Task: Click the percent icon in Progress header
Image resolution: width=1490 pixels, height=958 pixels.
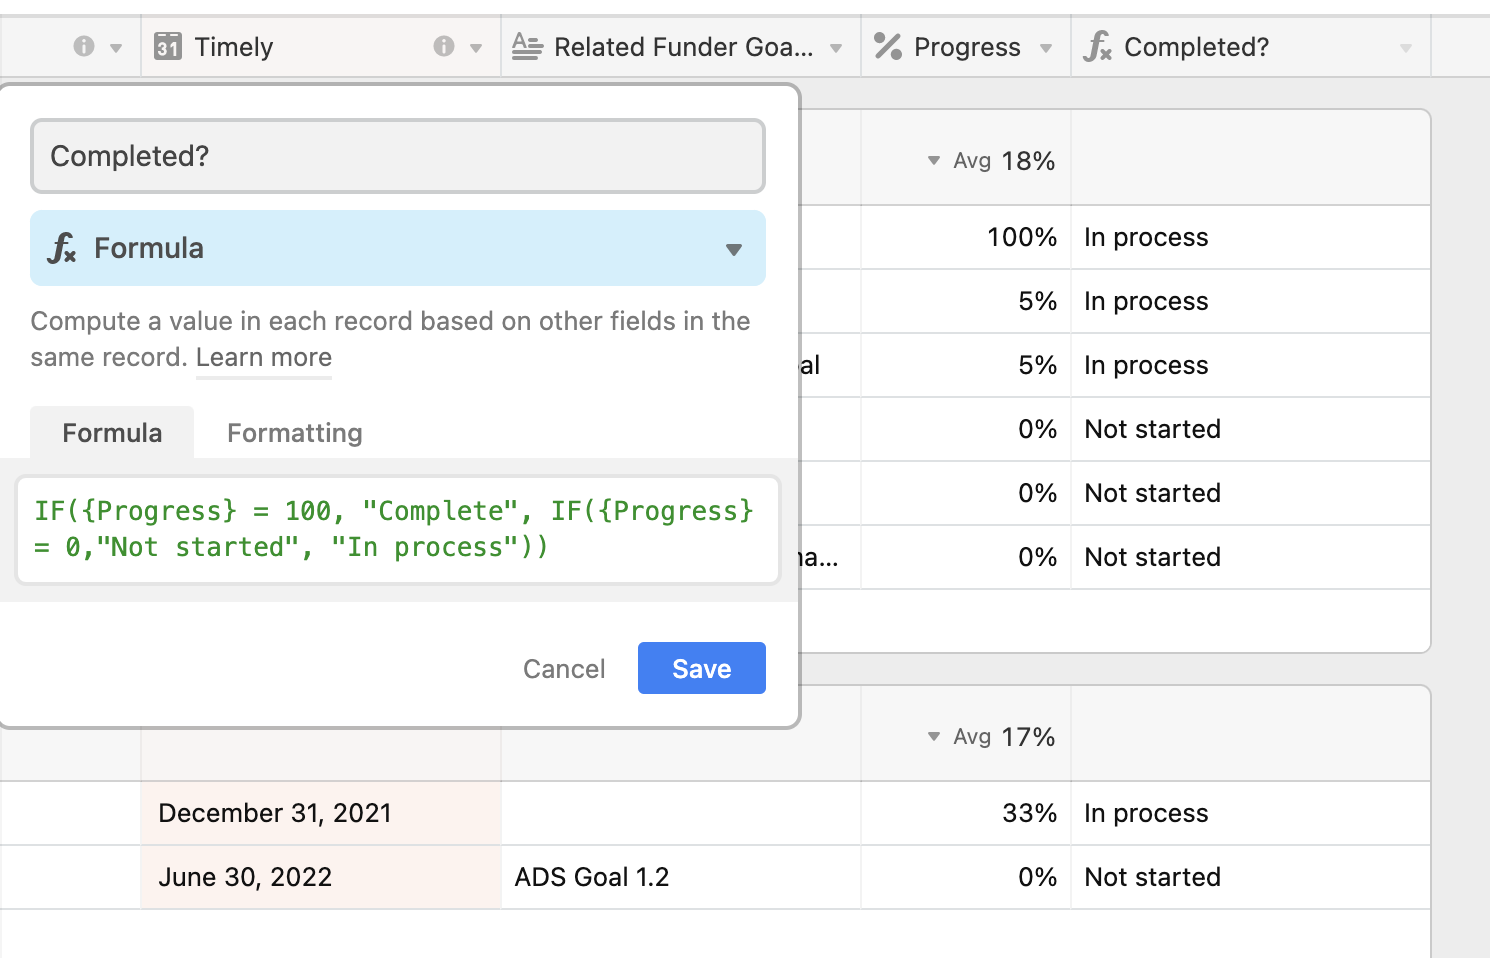Action: [x=888, y=46]
